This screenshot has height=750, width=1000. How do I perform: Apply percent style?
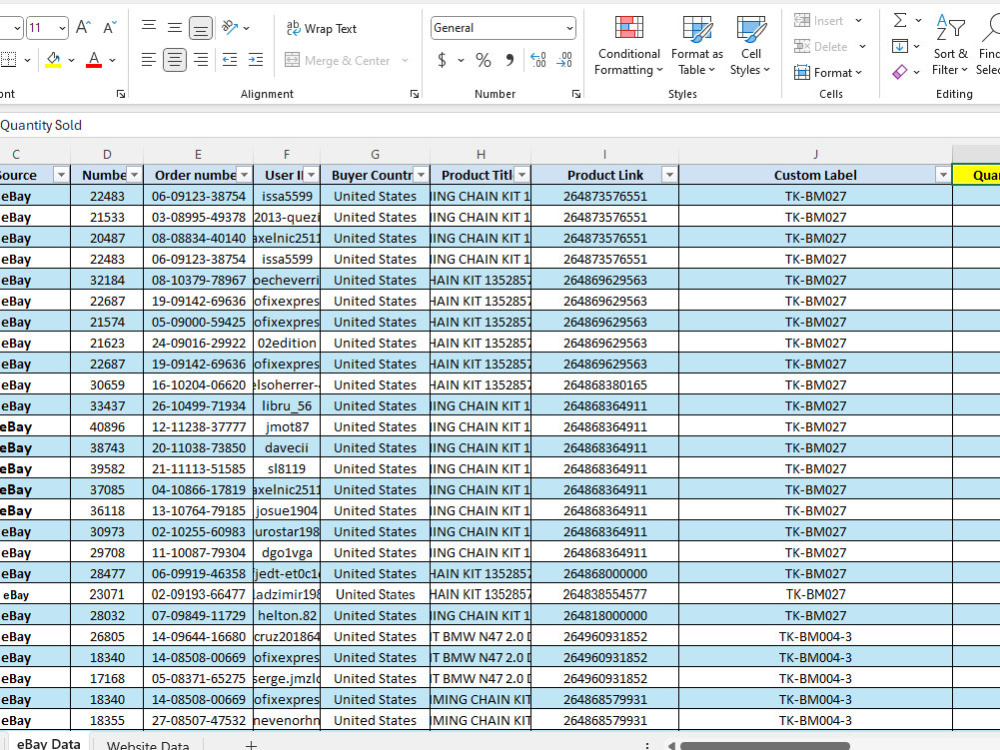pos(483,61)
